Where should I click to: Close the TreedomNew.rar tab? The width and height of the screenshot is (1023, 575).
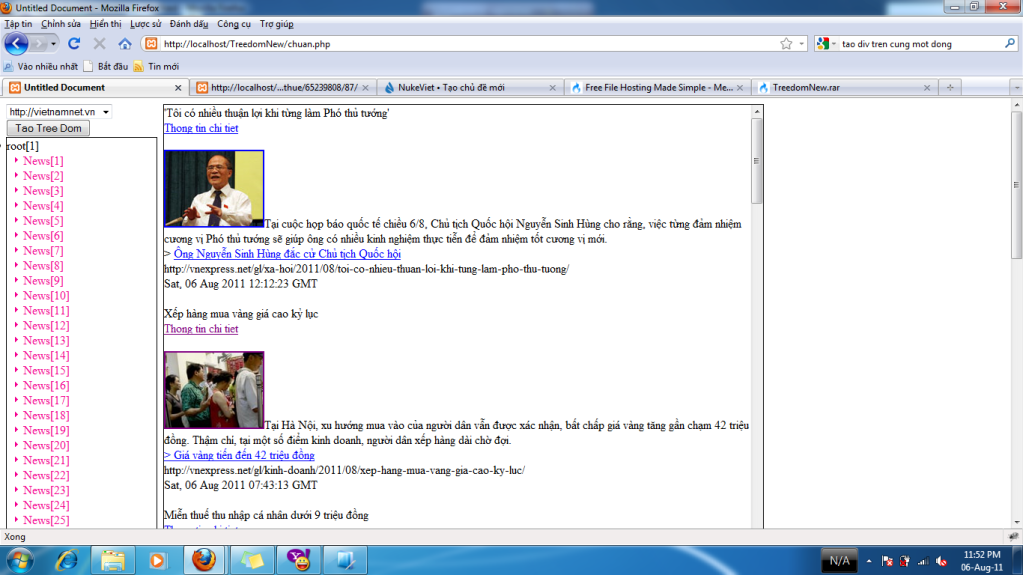[927, 87]
